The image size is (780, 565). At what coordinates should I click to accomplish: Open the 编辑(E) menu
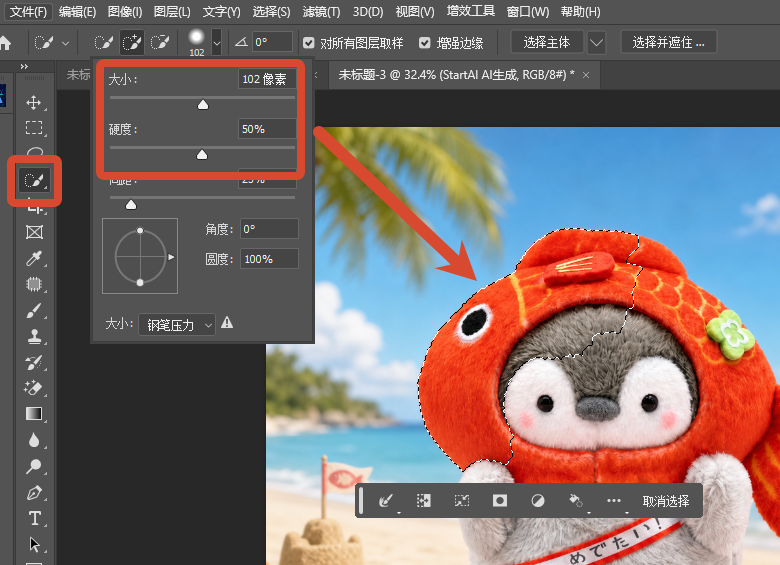(x=77, y=11)
